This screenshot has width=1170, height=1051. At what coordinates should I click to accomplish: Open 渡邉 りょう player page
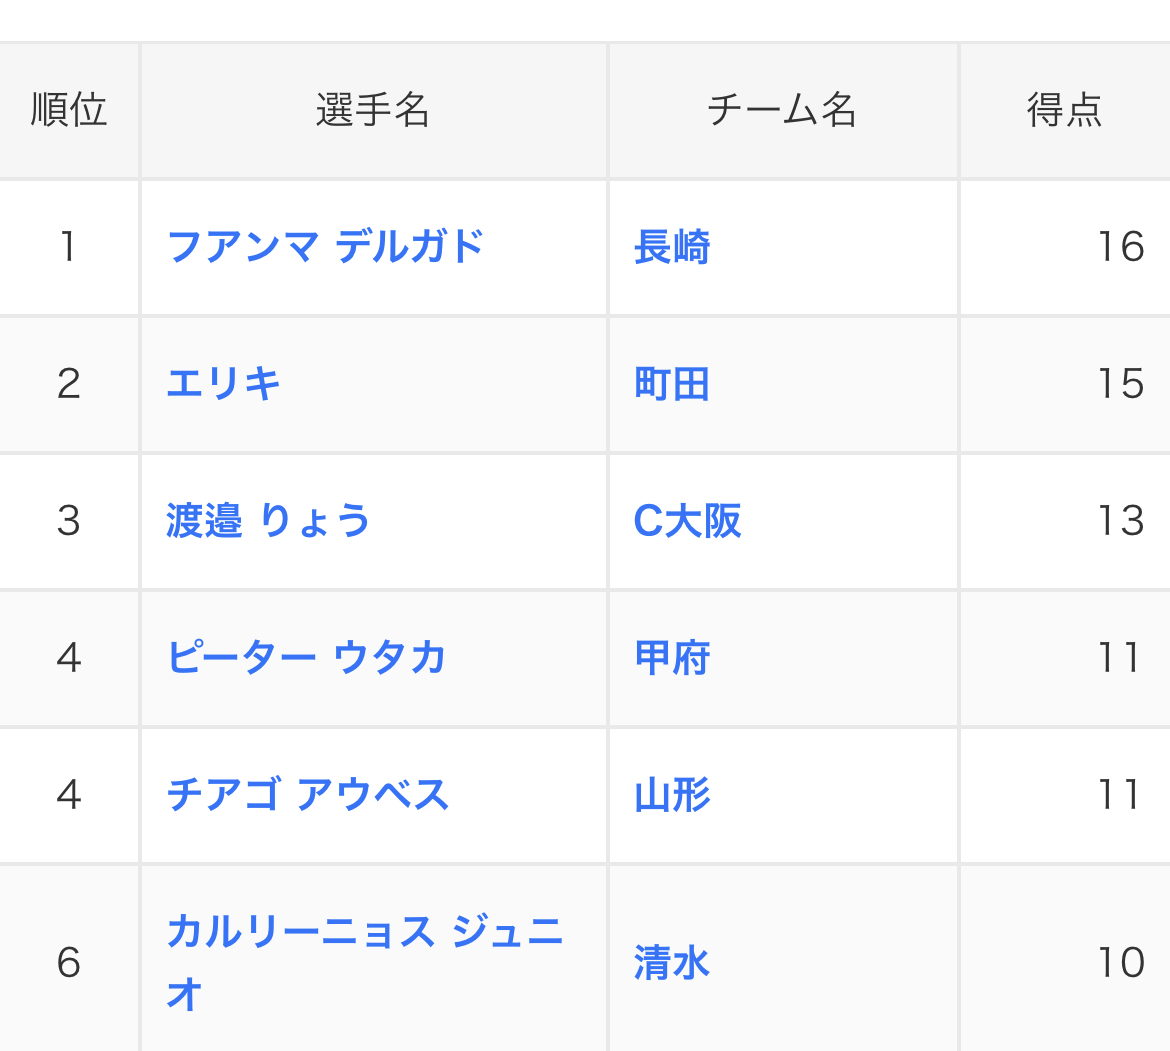(x=268, y=521)
